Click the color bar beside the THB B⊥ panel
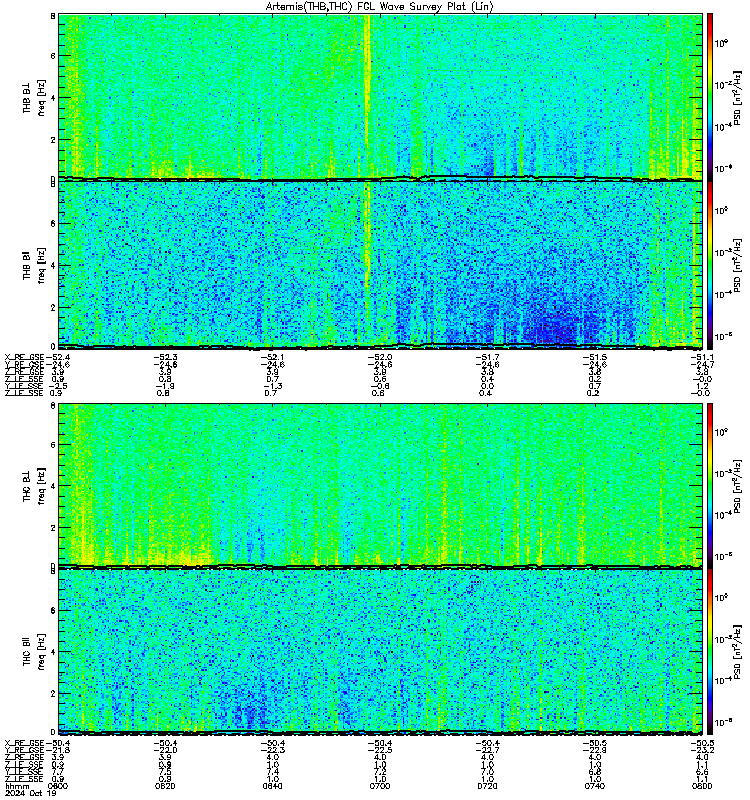750x800 pixels. pyautogui.click(x=709, y=97)
